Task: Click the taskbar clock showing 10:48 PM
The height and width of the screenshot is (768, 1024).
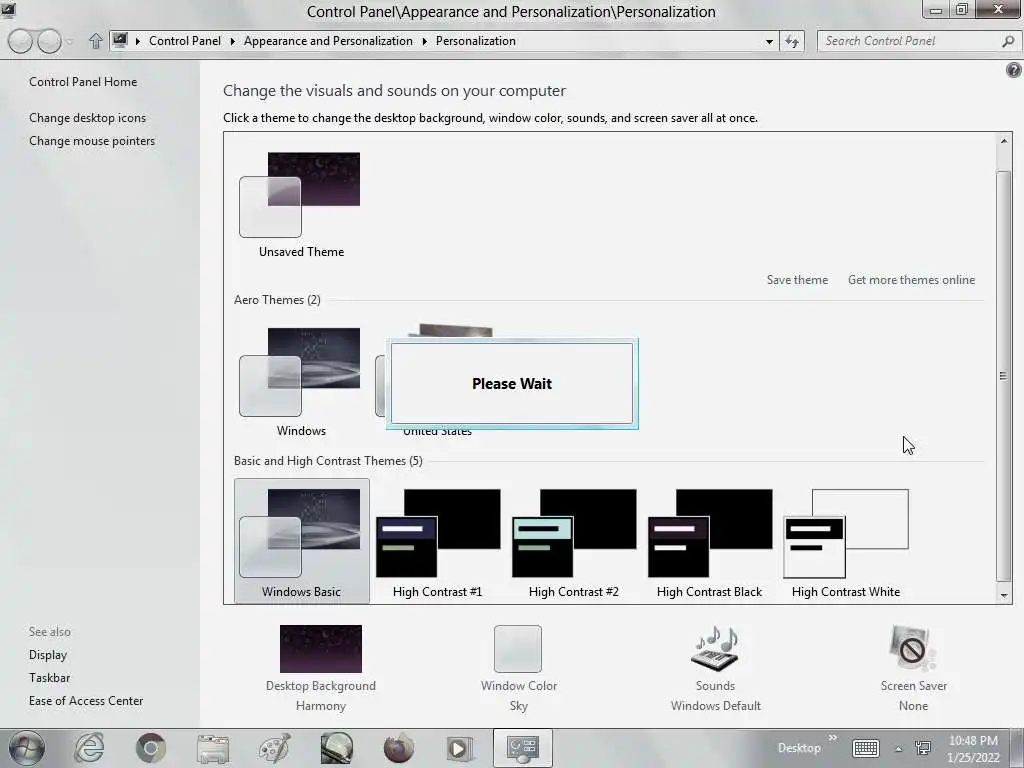Action: pos(973,749)
